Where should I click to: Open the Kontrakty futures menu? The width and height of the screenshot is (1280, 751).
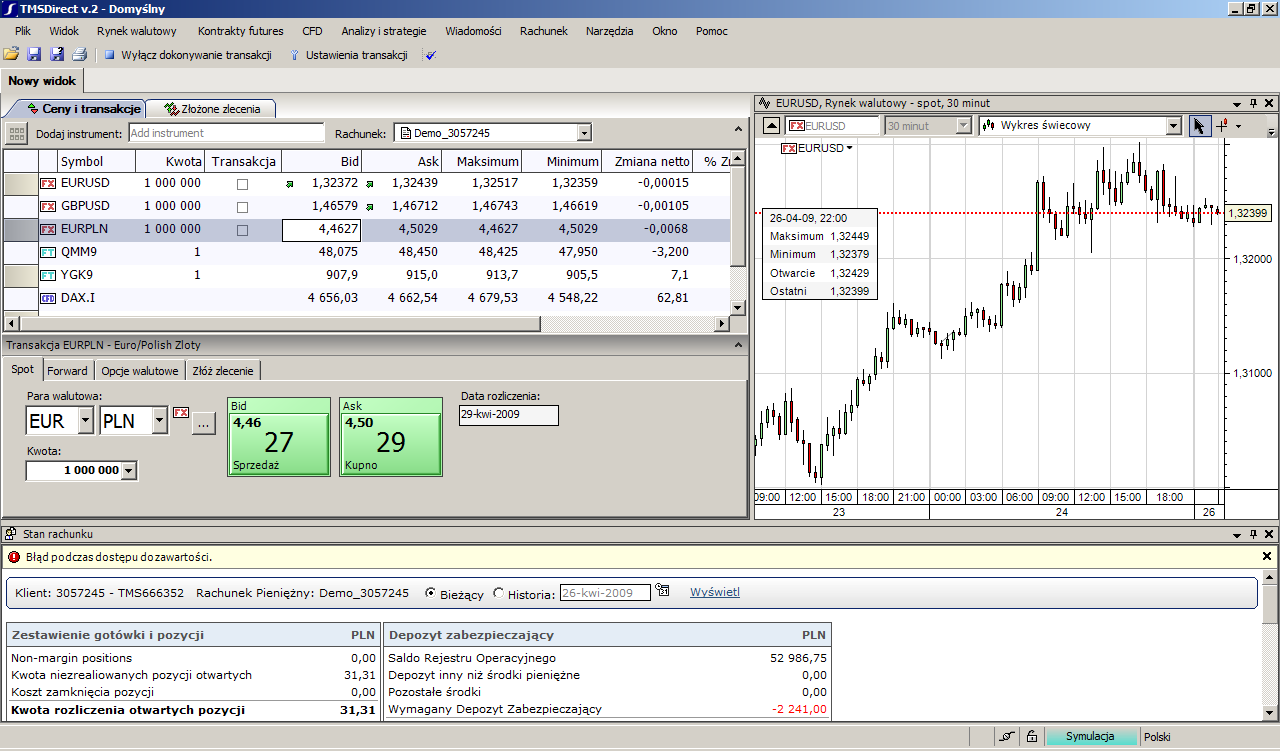pyautogui.click(x=241, y=31)
